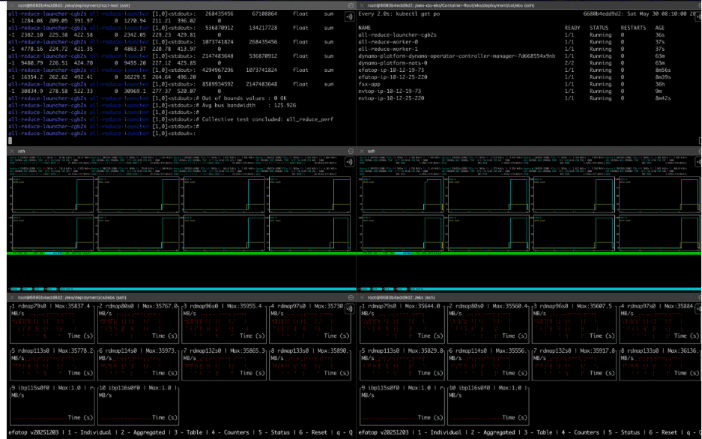This screenshot has width=702, height=439.
Task: Click '1 - Individual' in the left efatop footer
Action: coord(89,432)
